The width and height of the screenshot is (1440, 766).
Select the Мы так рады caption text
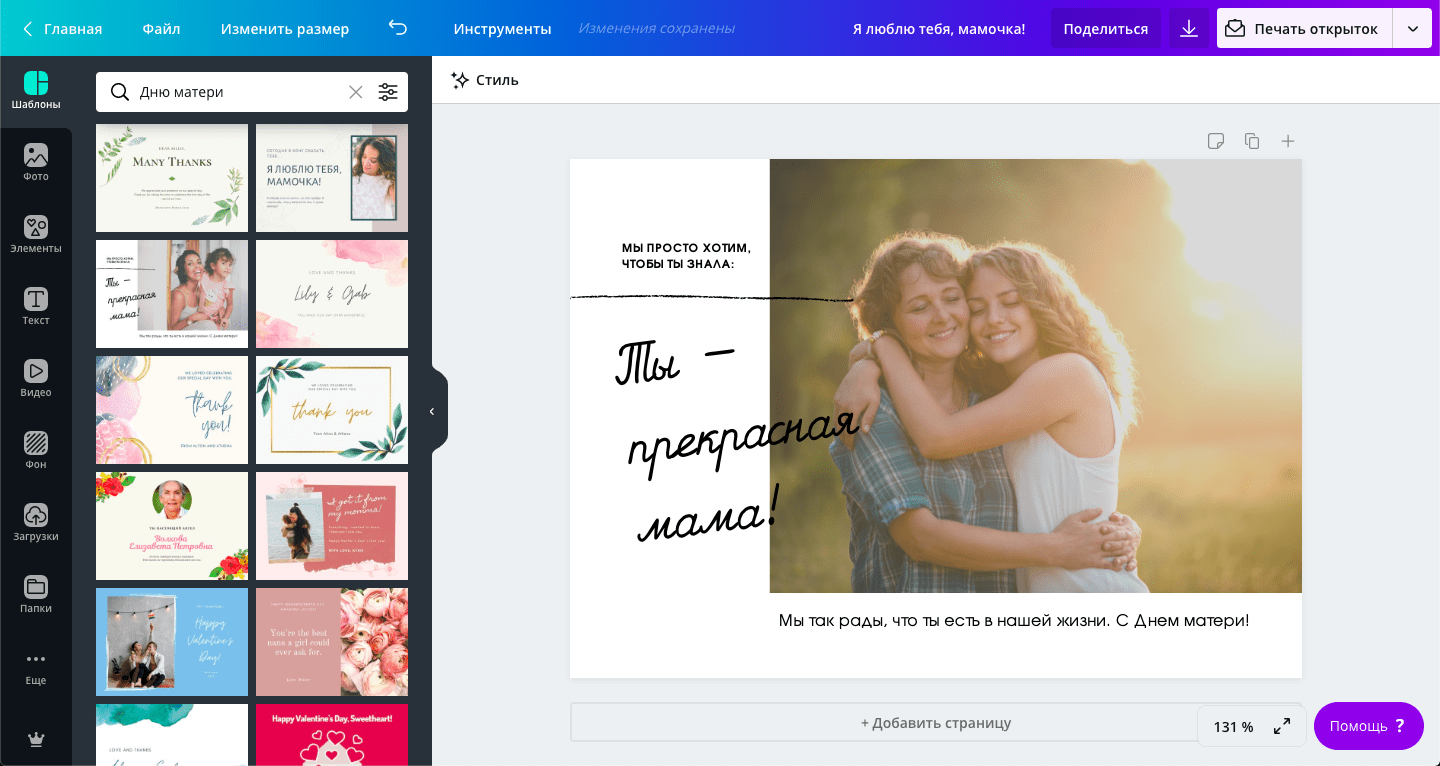pyautogui.click(x=1014, y=621)
